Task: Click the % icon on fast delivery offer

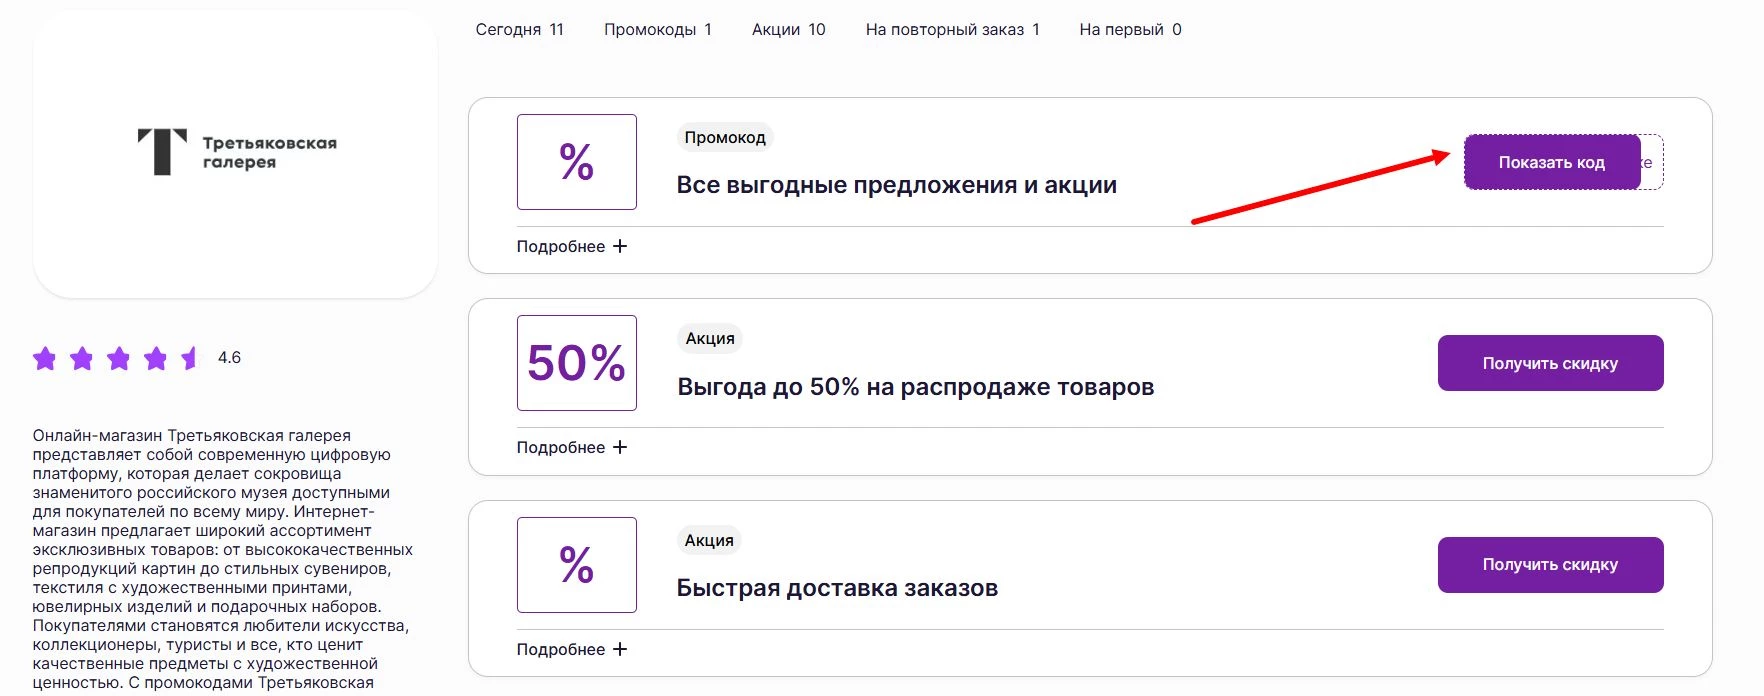Action: point(577,565)
